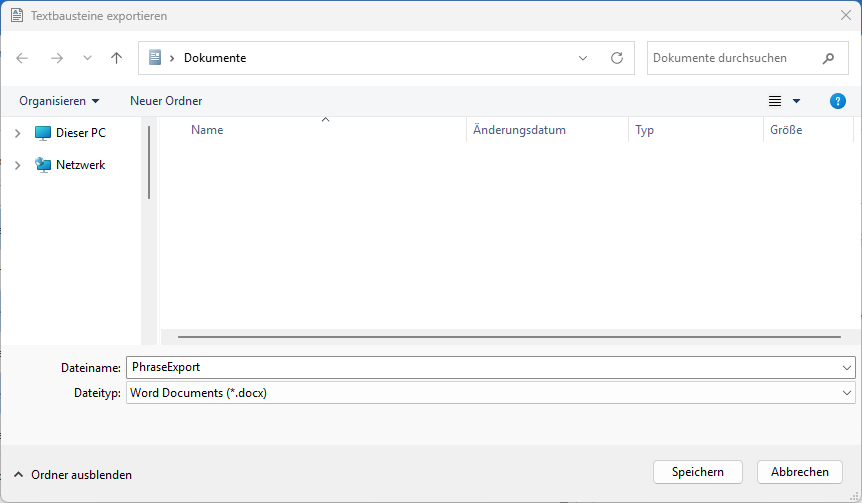
Task: Expand the Dieser PC tree node
Action: coord(17,133)
